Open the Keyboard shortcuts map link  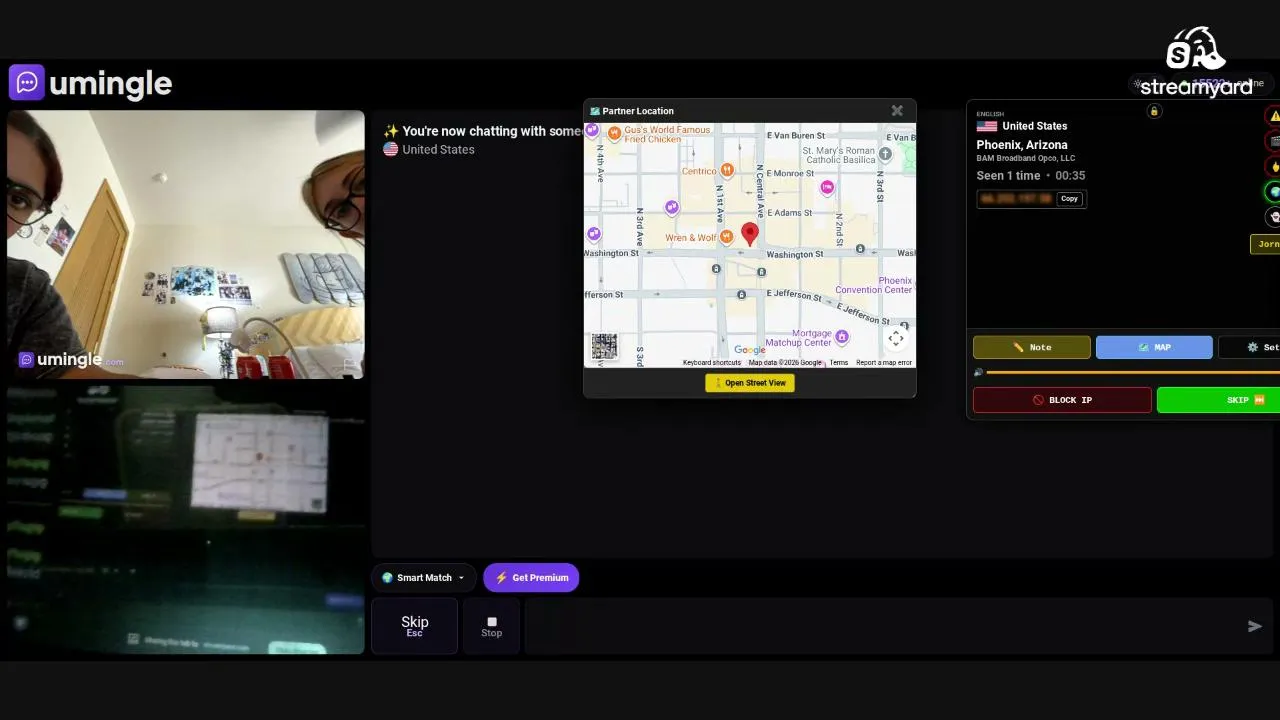pyautogui.click(x=712, y=363)
